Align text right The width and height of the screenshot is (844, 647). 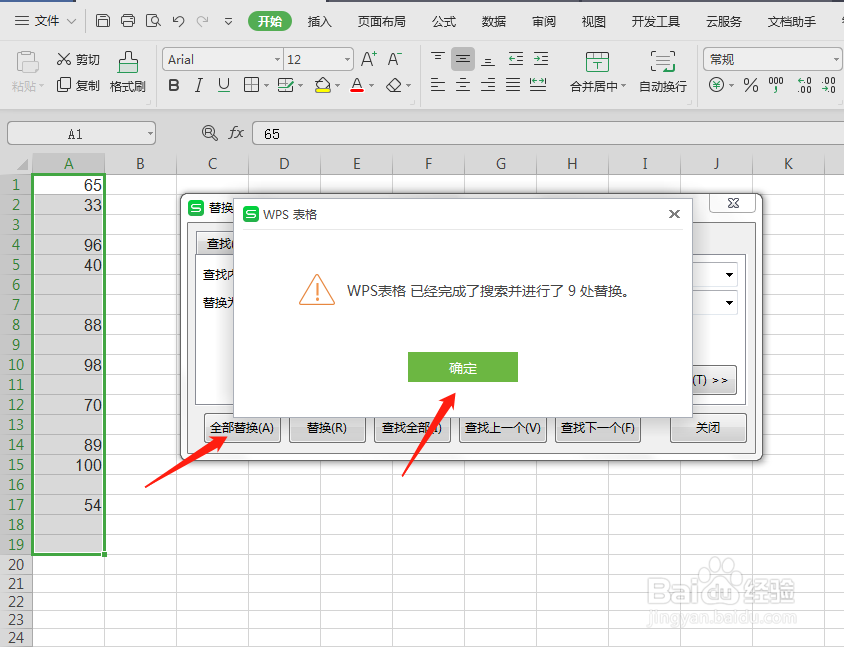(488, 85)
